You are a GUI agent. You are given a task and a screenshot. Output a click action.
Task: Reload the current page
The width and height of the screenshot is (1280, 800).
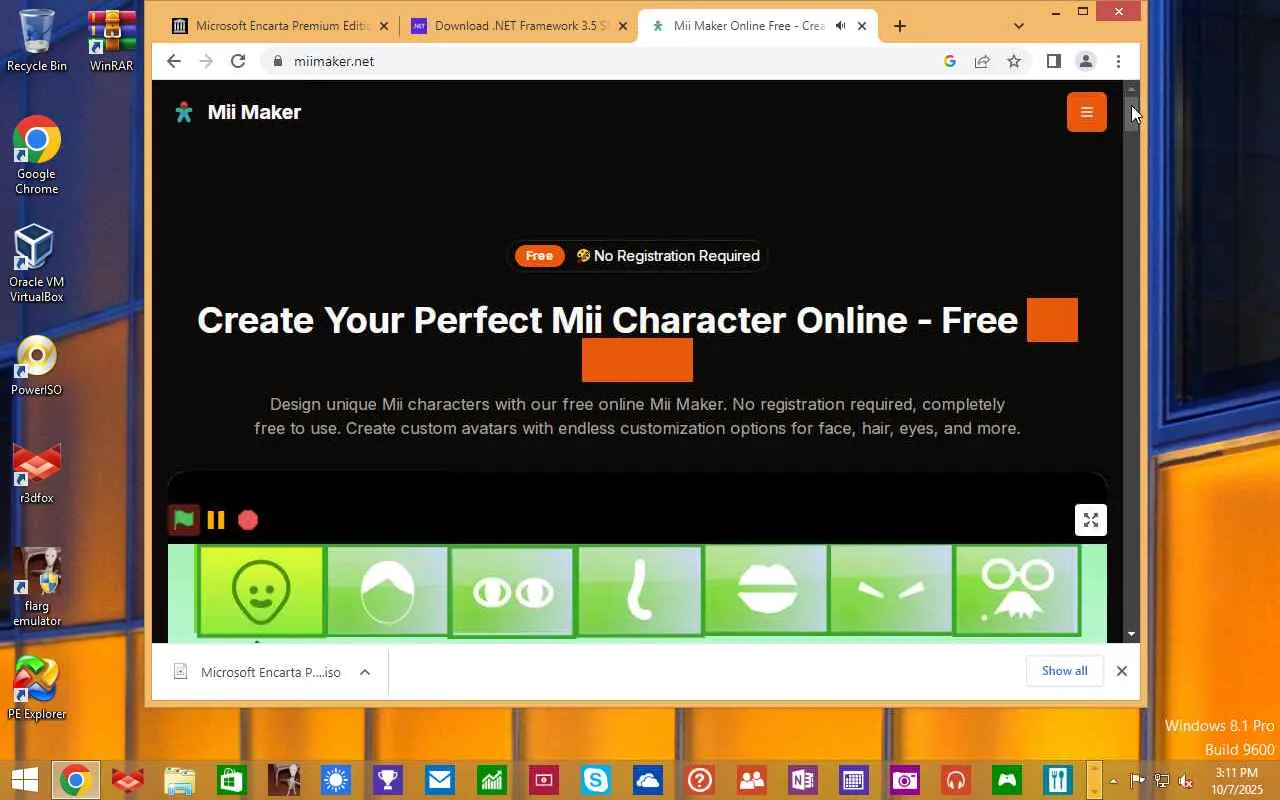tap(238, 61)
